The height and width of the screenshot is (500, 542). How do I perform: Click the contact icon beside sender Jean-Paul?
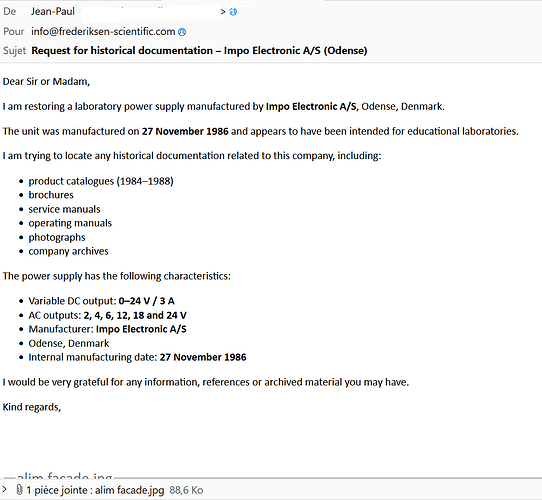pyautogui.click(x=233, y=12)
